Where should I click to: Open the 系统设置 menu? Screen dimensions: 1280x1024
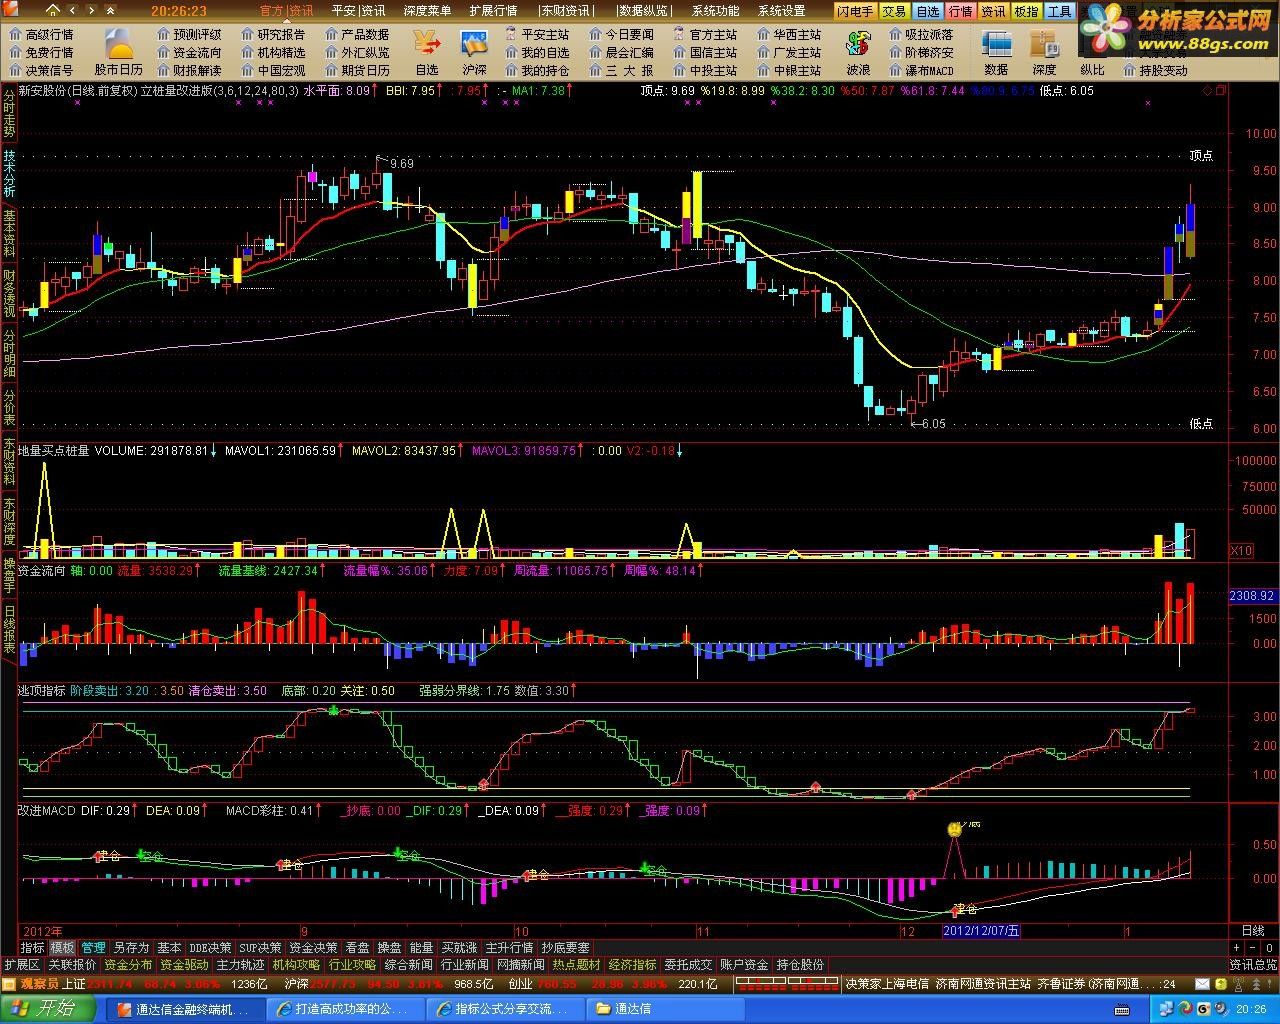point(781,11)
